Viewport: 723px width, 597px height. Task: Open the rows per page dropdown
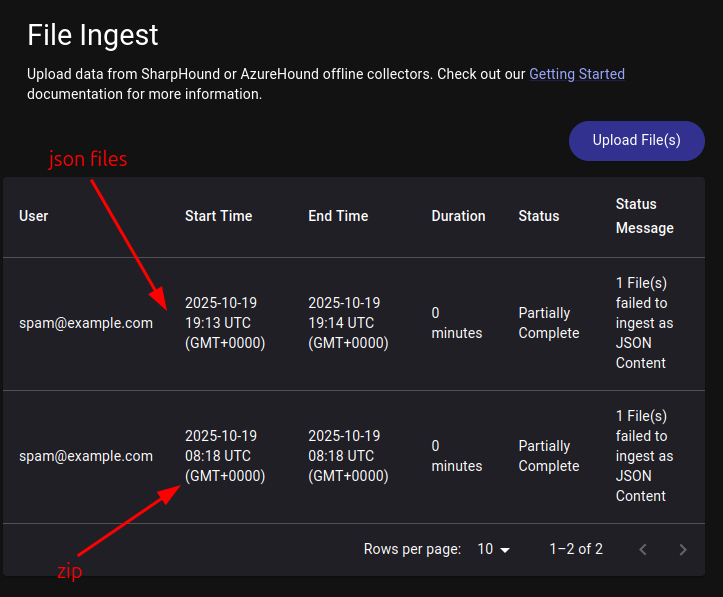[493, 549]
